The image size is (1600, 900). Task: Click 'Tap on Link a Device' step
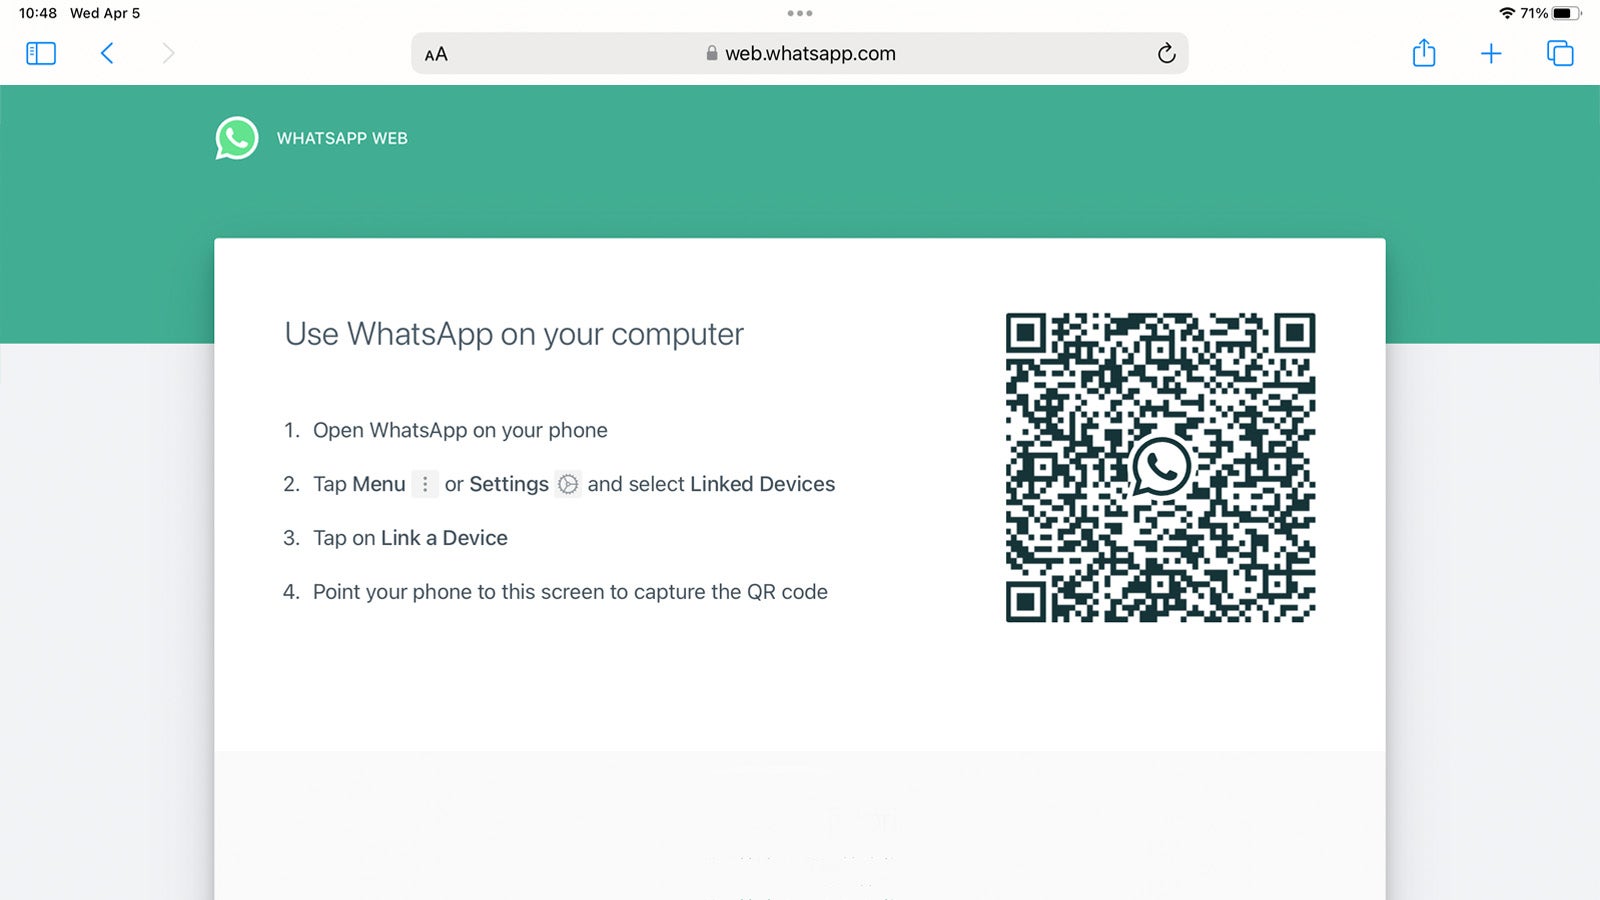point(410,538)
